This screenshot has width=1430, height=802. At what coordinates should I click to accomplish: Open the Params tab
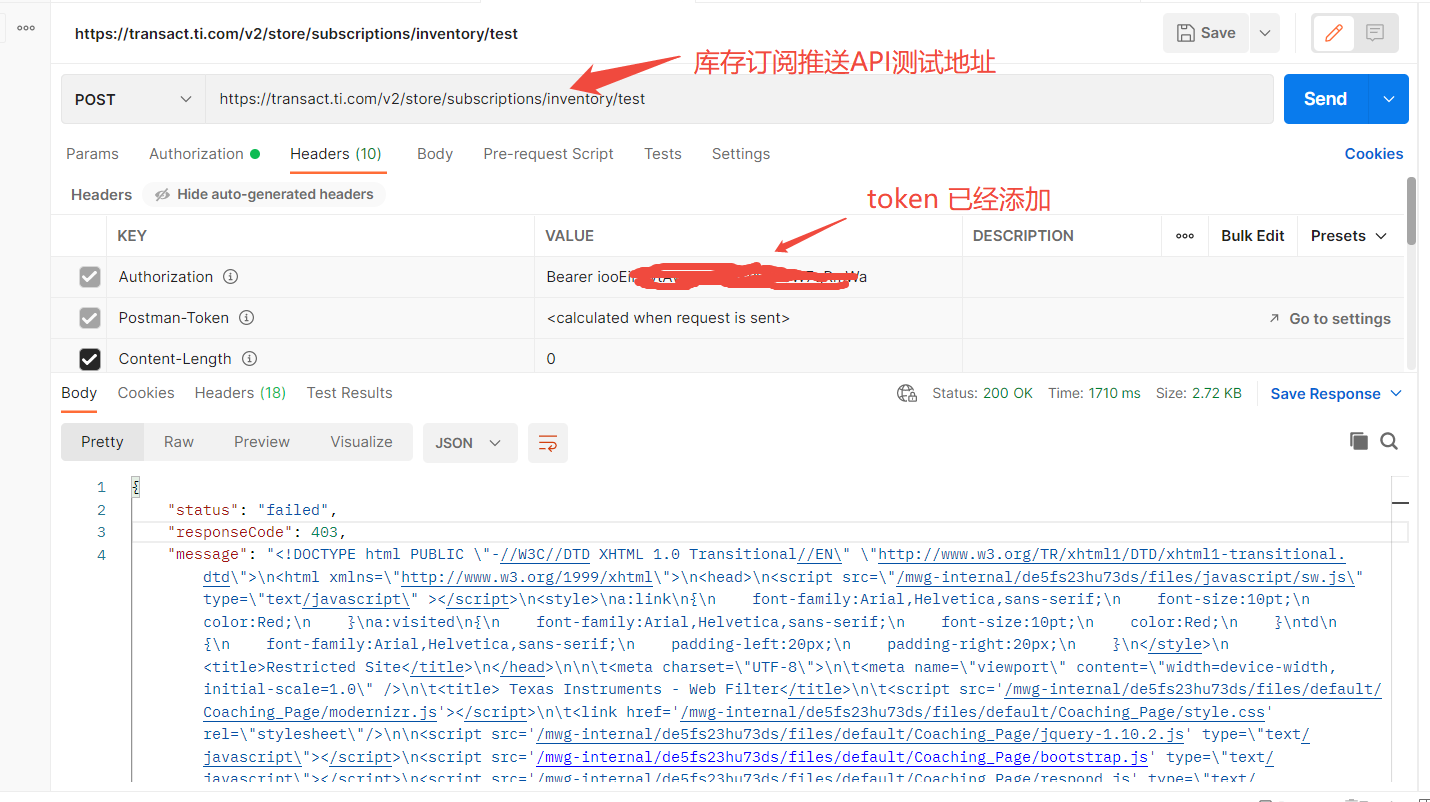[92, 154]
